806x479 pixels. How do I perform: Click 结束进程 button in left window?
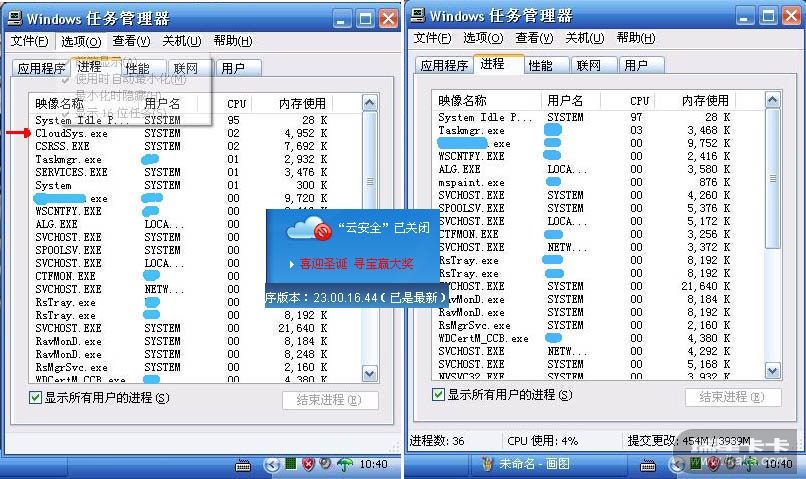coord(330,400)
